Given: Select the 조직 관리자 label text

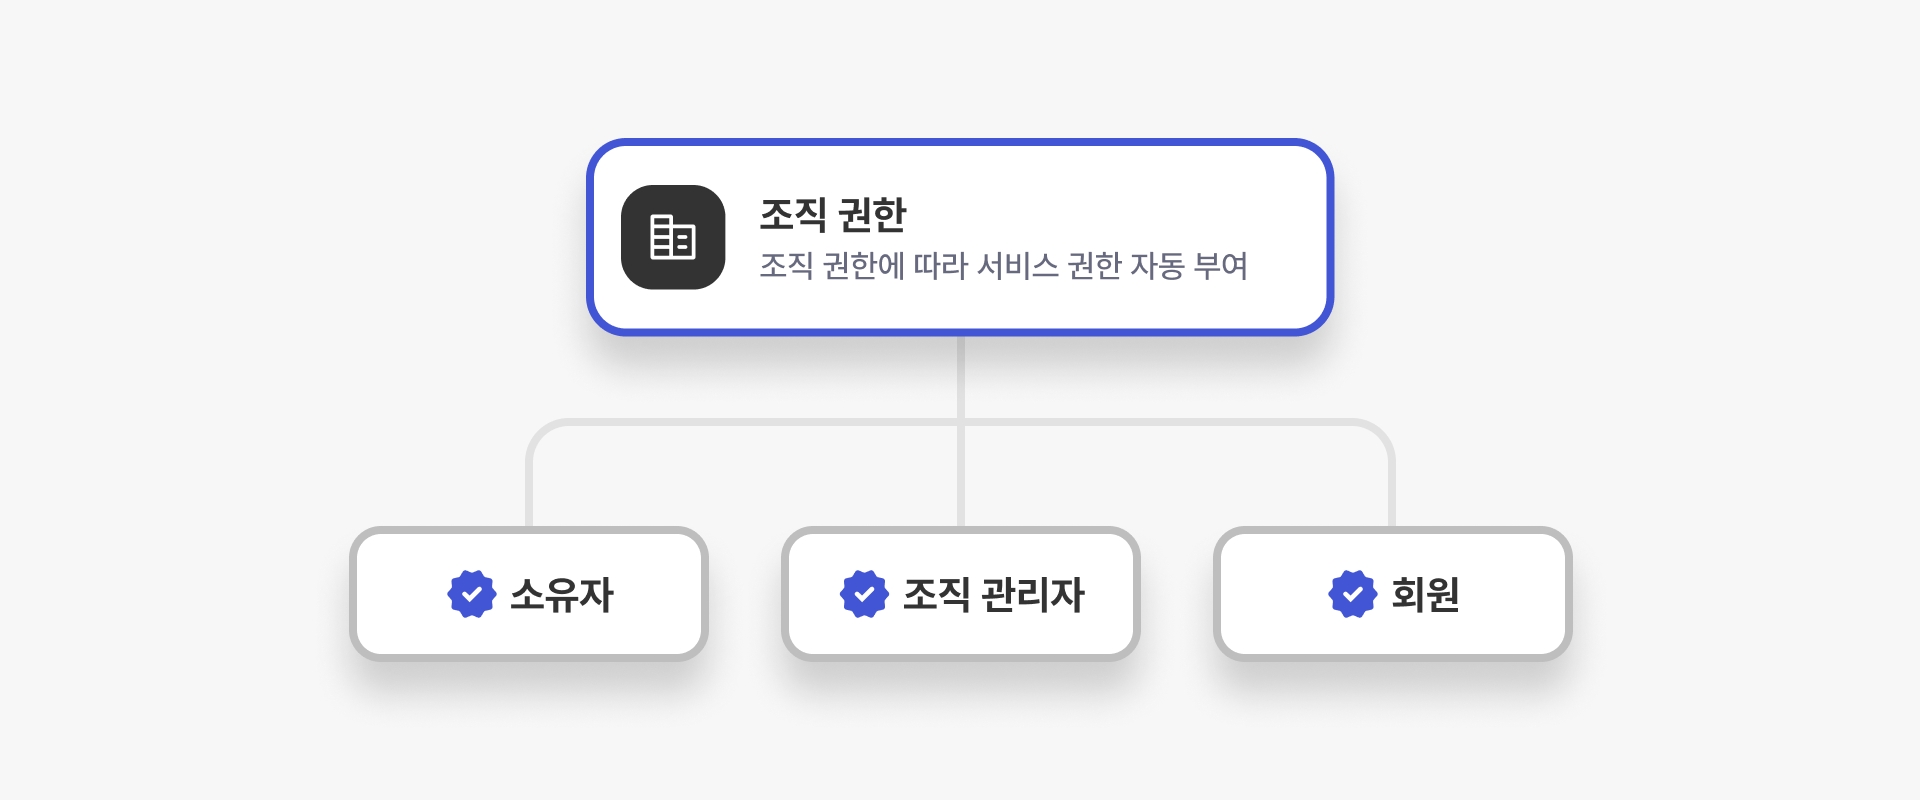Looking at the screenshot, I should coord(993,595).
